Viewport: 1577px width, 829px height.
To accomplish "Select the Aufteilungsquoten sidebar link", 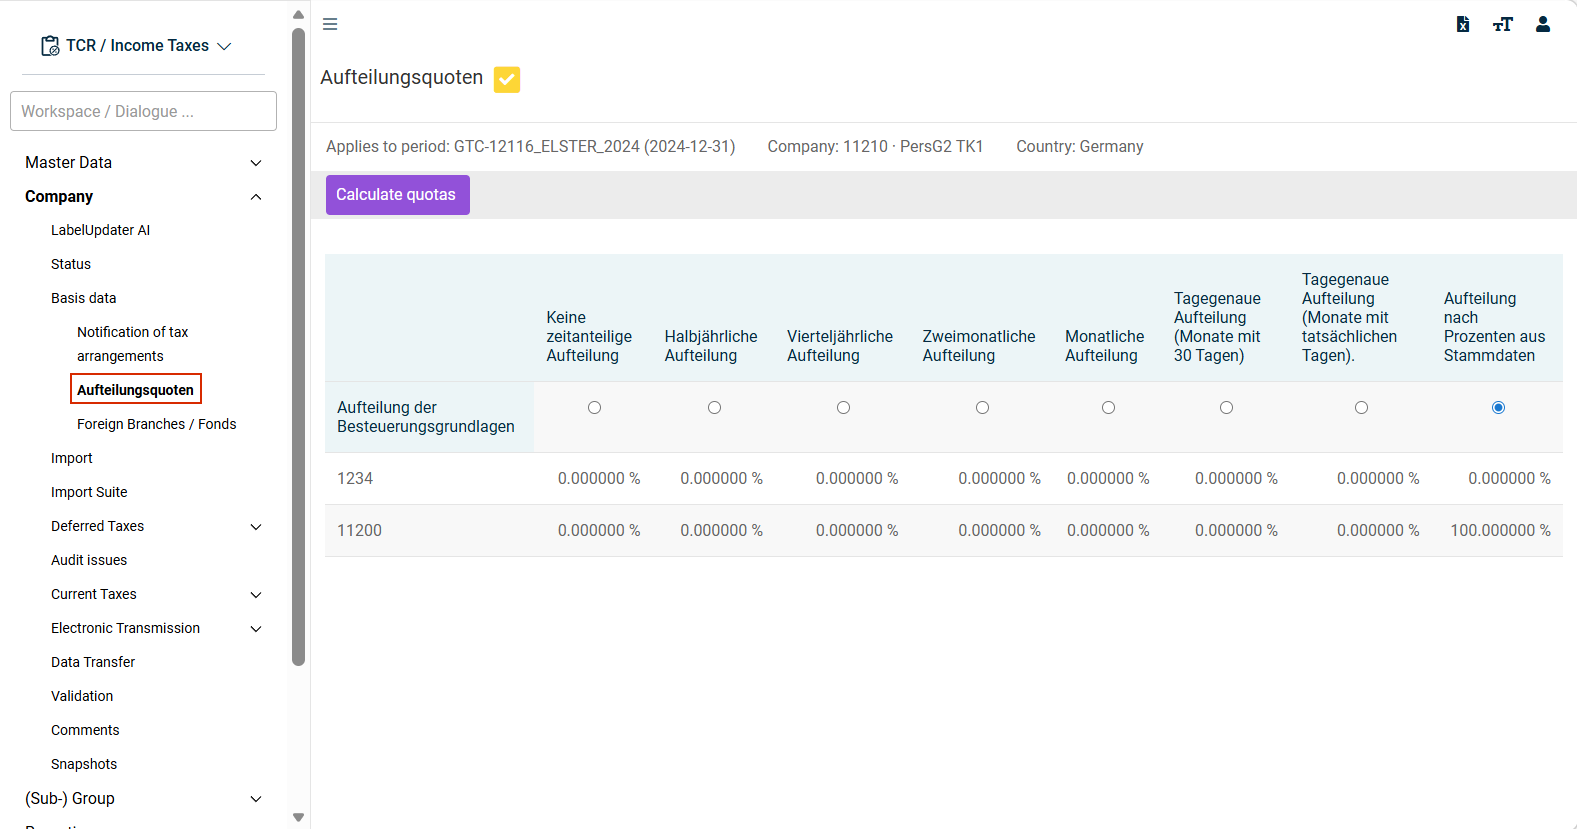I will pos(136,390).
